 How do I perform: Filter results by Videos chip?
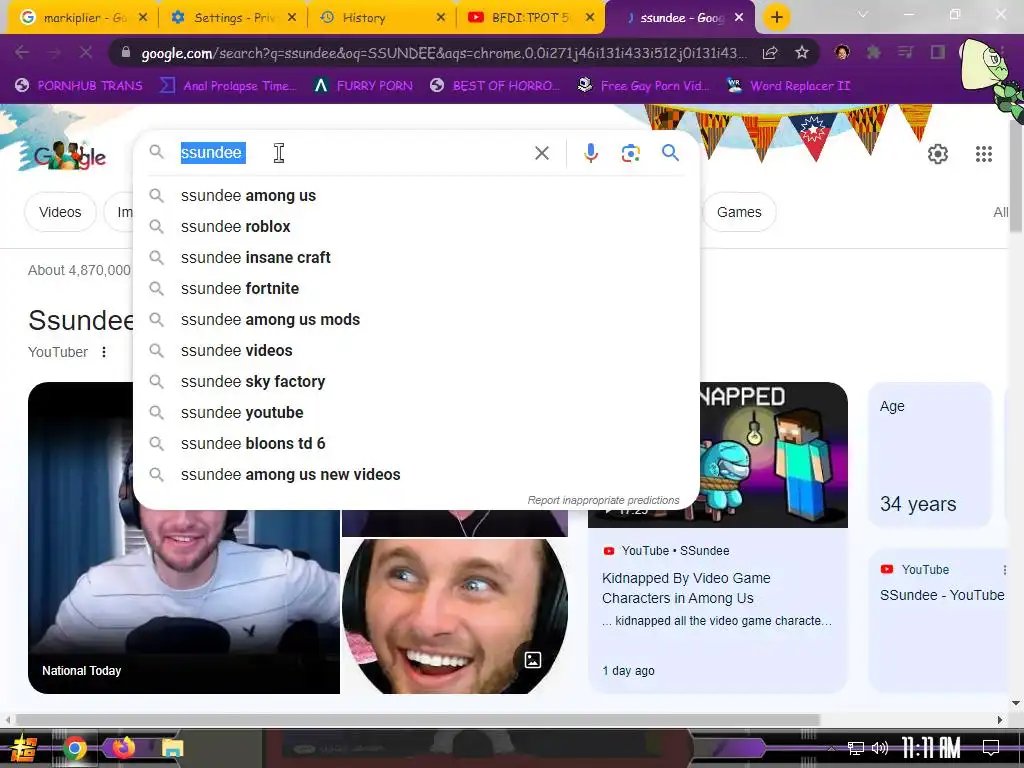(60, 212)
